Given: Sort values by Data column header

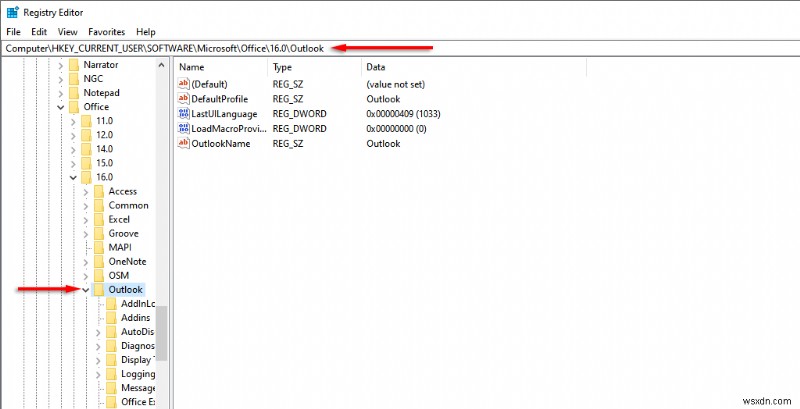Looking at the screenshot, I should click(474, 67).
